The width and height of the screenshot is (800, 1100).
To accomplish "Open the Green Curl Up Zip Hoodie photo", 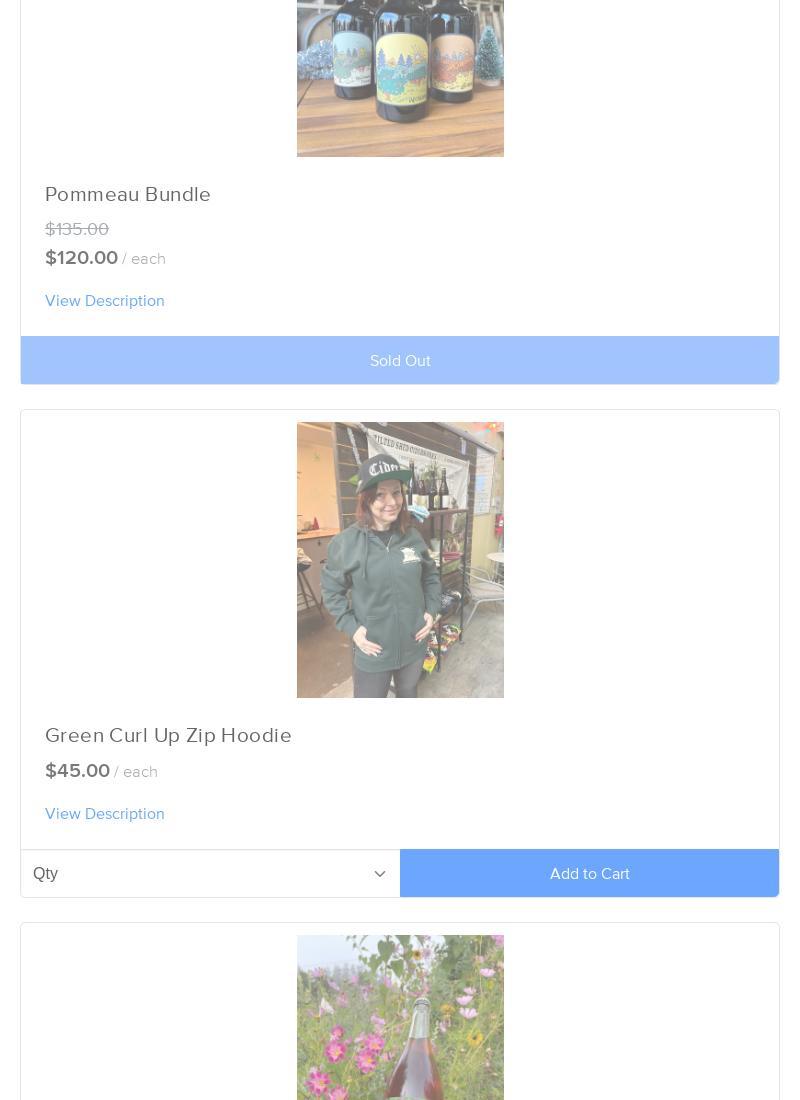I will pyautogui.click(x=400, y=560).
